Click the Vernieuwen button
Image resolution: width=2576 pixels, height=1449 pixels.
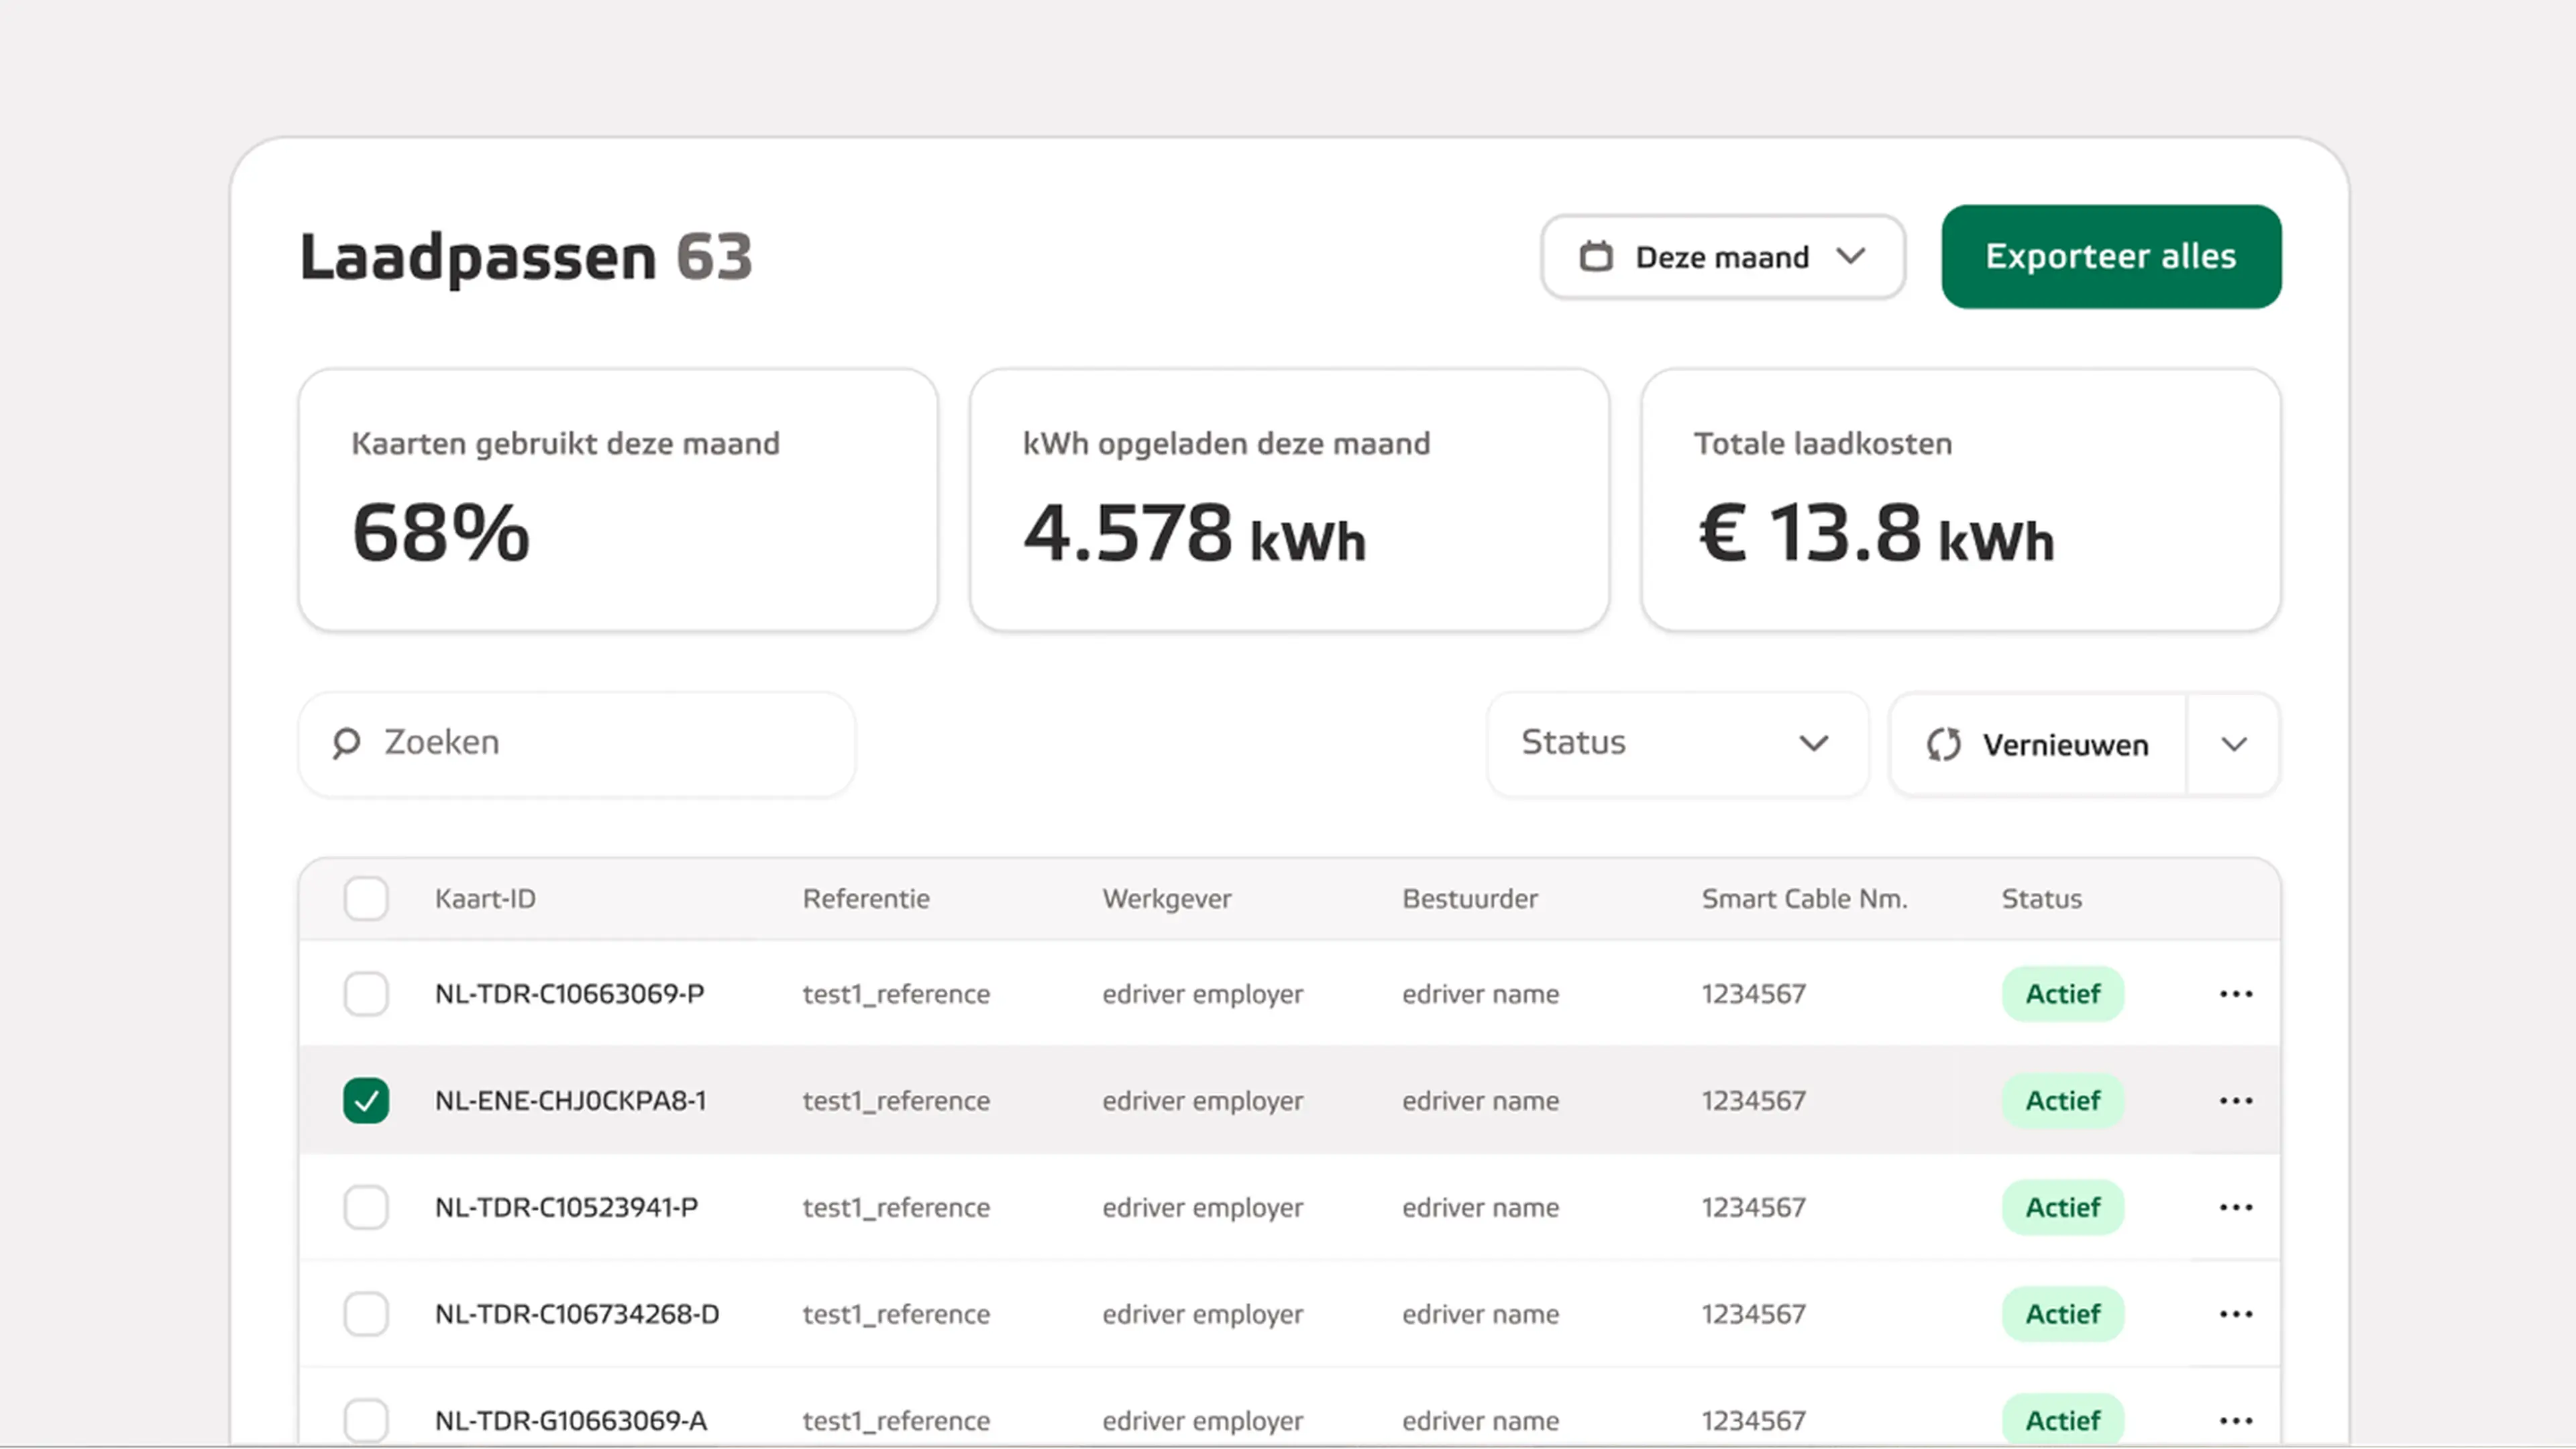(2037, 745)
